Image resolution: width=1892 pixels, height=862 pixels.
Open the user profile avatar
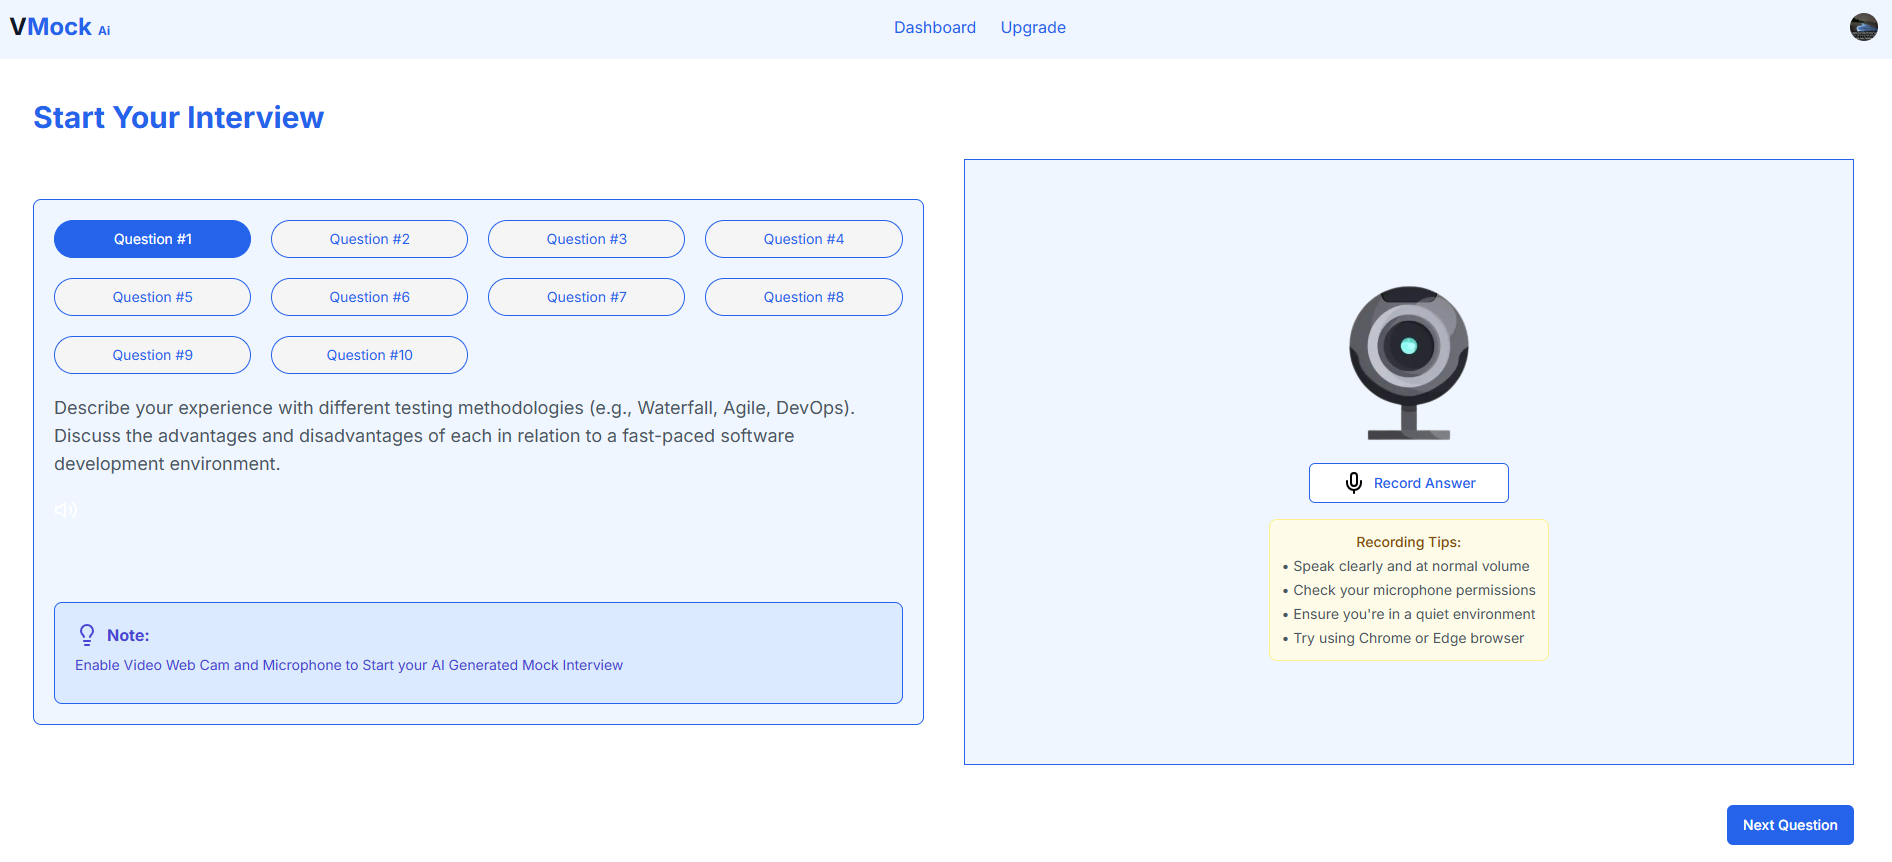[1863, 27]
